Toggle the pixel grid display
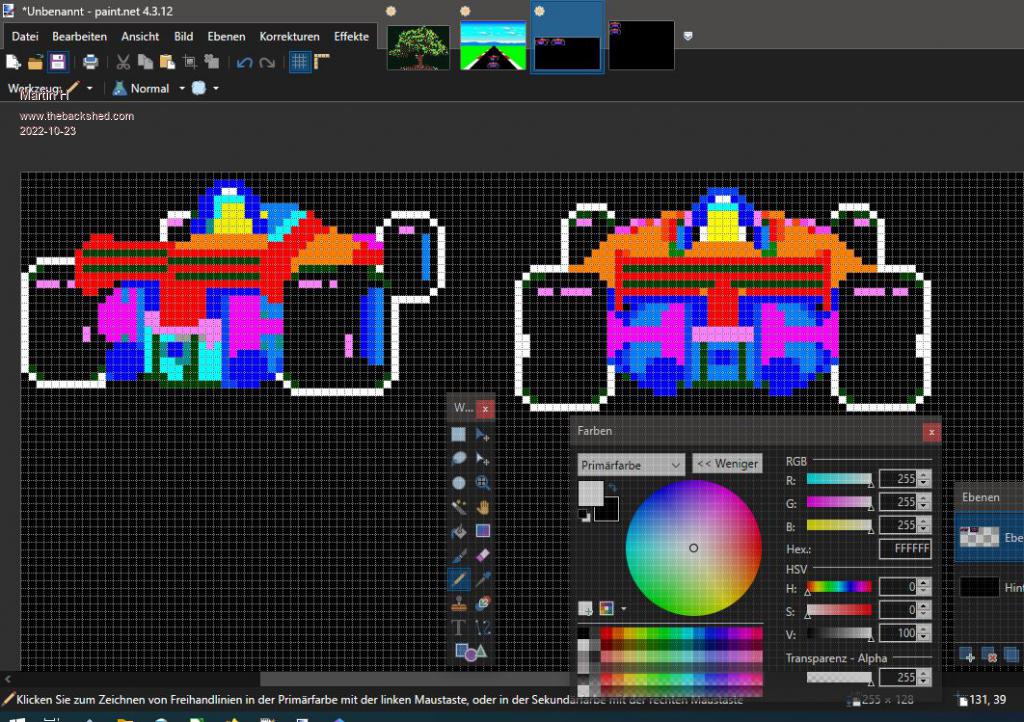1024x722 pixels. [299, 62]
